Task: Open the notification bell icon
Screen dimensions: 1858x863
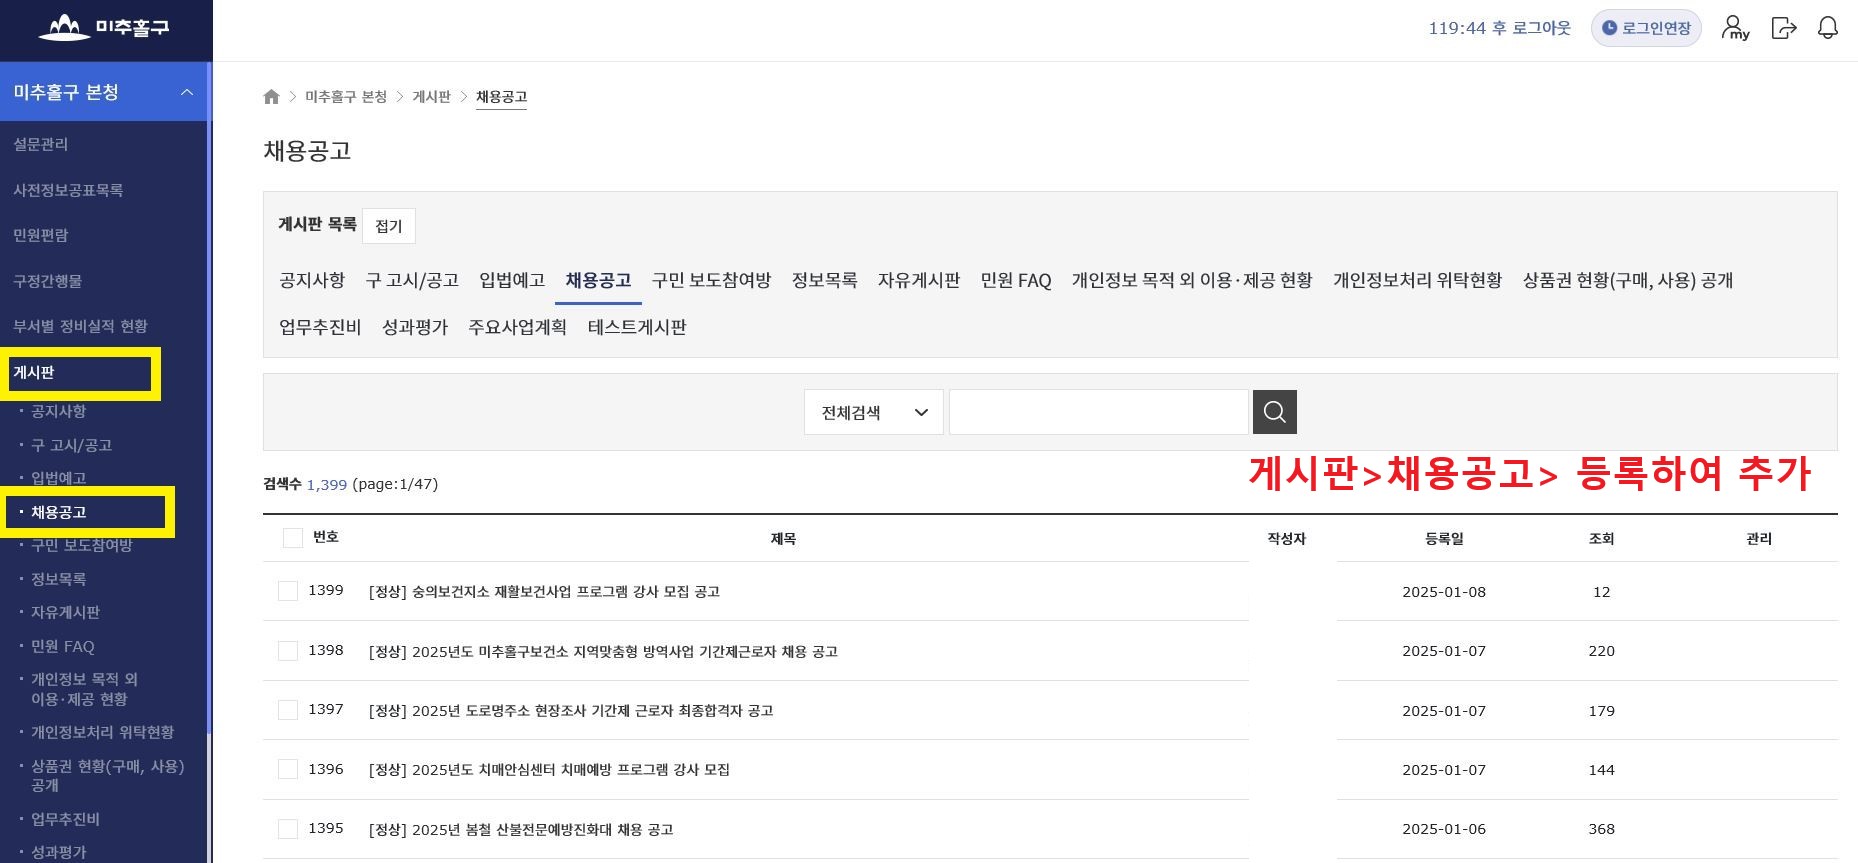Action: [1827, 28]
